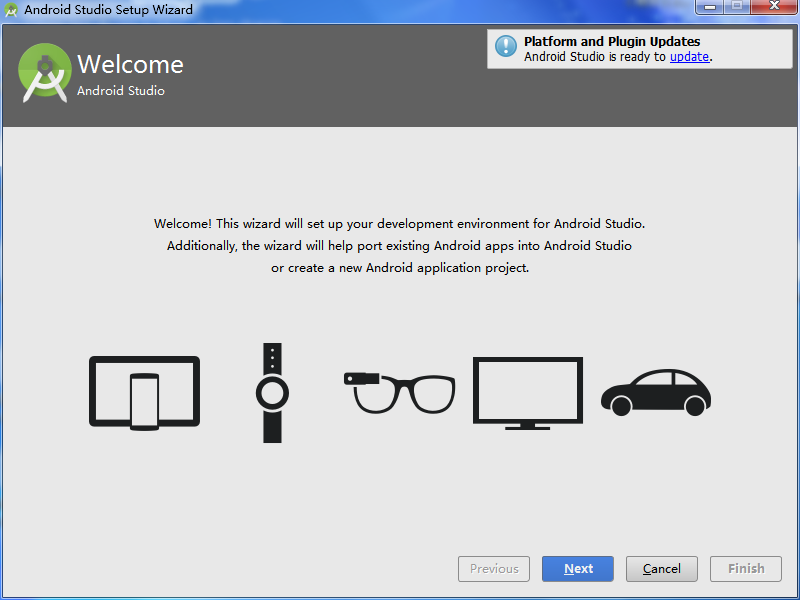This screenshot has width=800, height=600.
Task: Click the info icon in updates notification
Action: click(x=506, y=47)
